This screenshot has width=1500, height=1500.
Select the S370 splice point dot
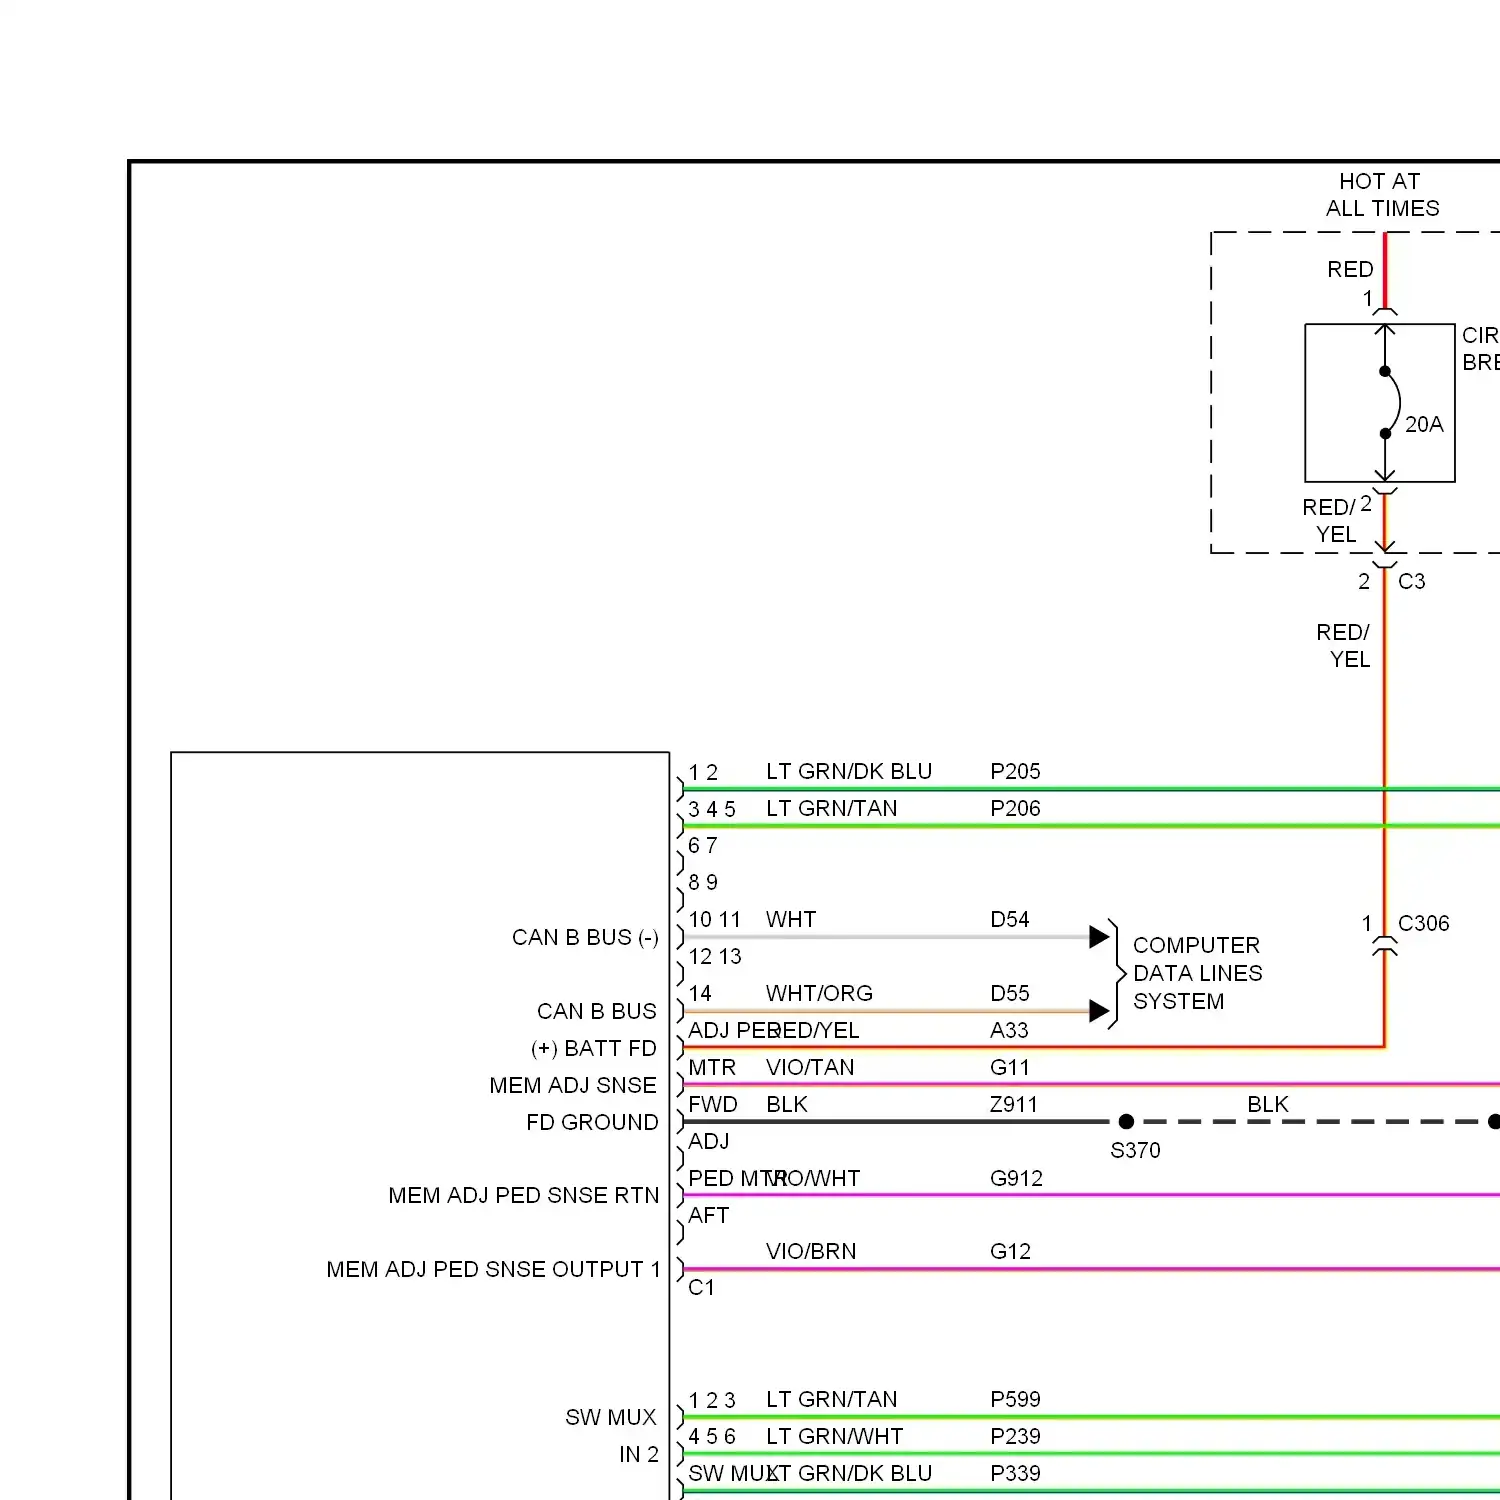(1126, 1122)
